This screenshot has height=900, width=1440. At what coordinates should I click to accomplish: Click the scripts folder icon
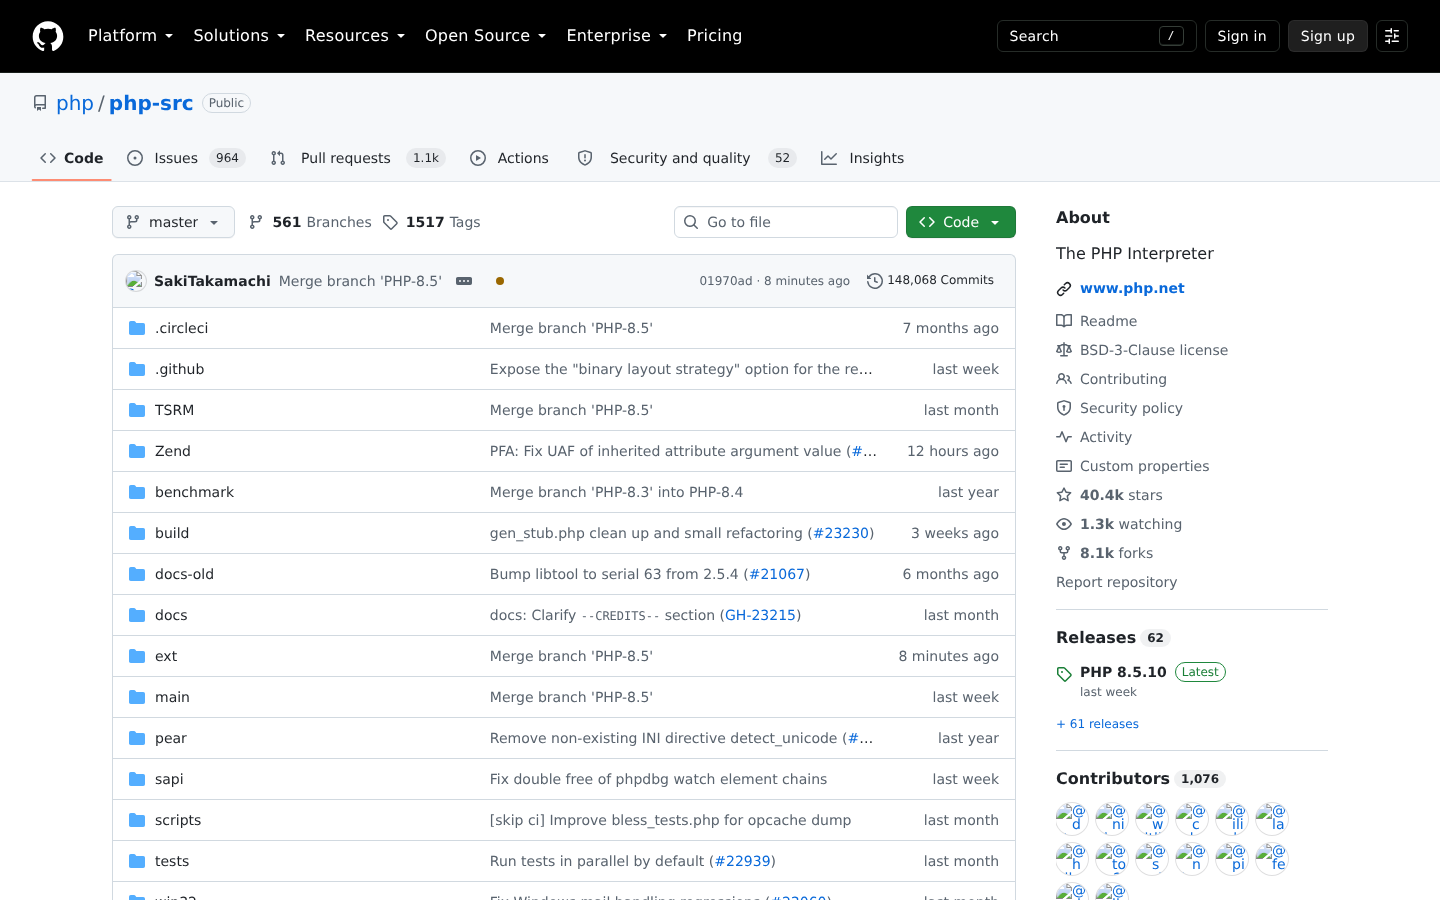pyautogui.click(x=137, y=820)
